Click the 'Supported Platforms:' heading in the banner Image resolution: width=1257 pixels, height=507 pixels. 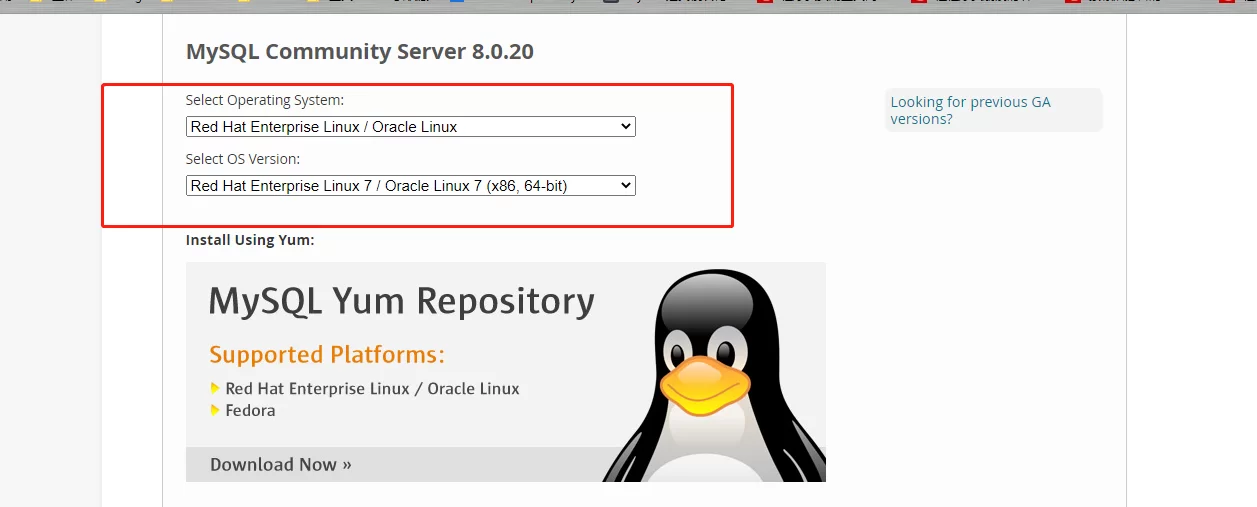tap(327, 355)
